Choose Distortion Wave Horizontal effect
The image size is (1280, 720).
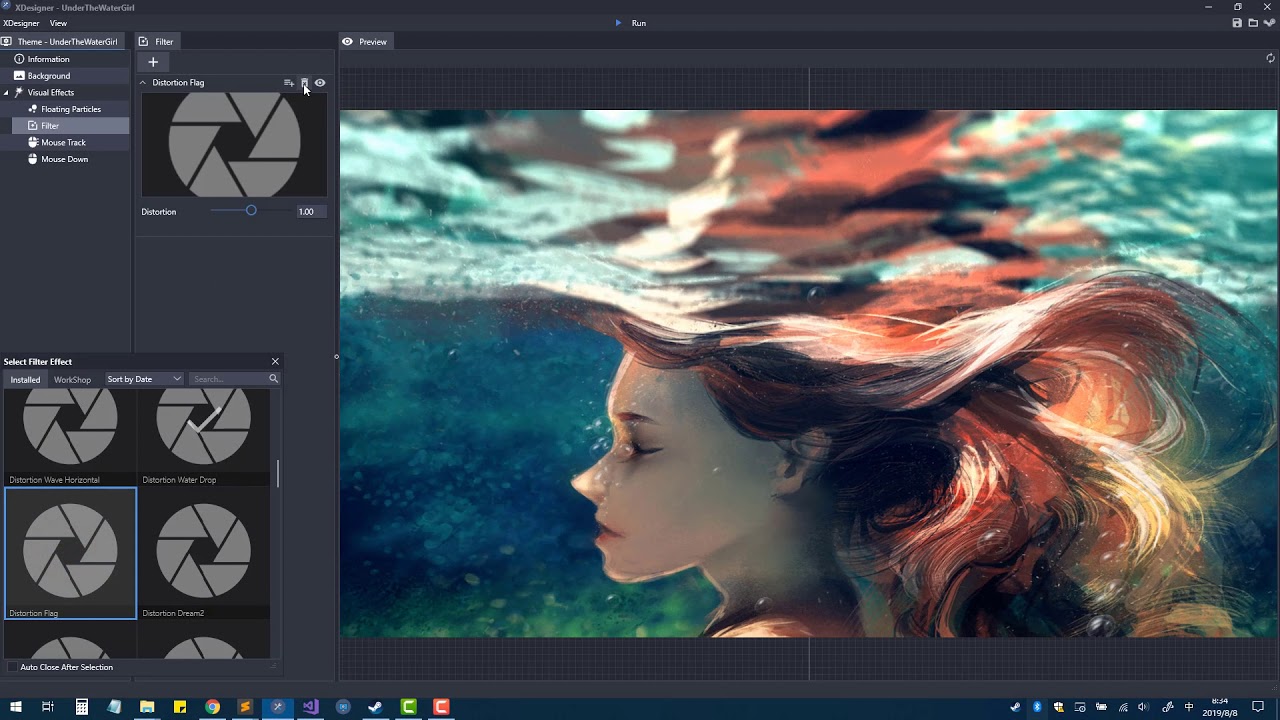70,437
